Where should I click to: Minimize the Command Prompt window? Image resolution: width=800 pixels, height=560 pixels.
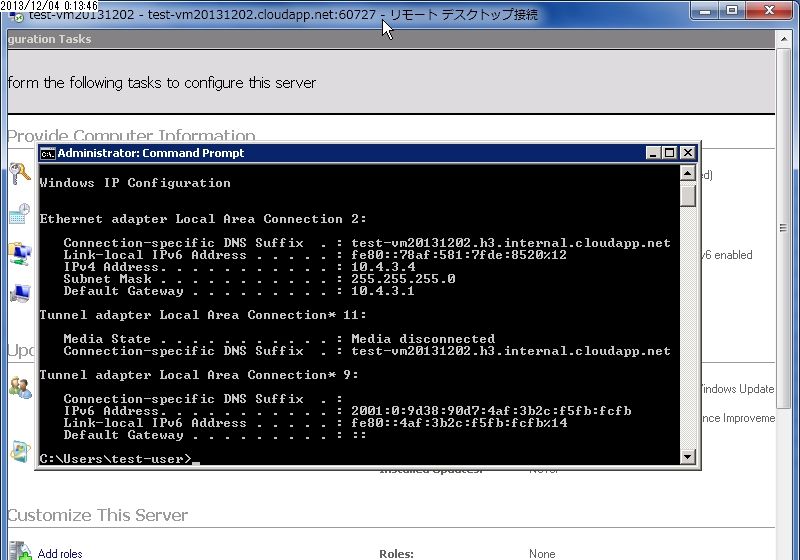(653, 152)
